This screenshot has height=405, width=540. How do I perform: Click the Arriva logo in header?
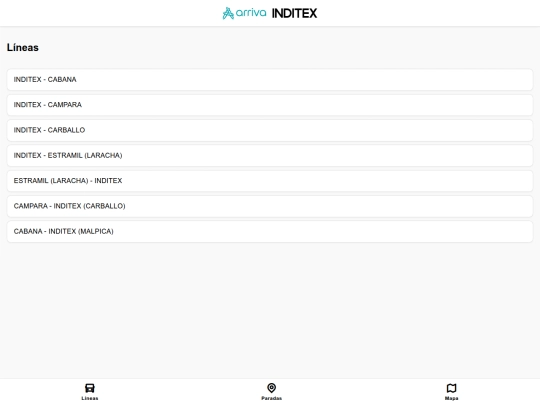[244, 13]
